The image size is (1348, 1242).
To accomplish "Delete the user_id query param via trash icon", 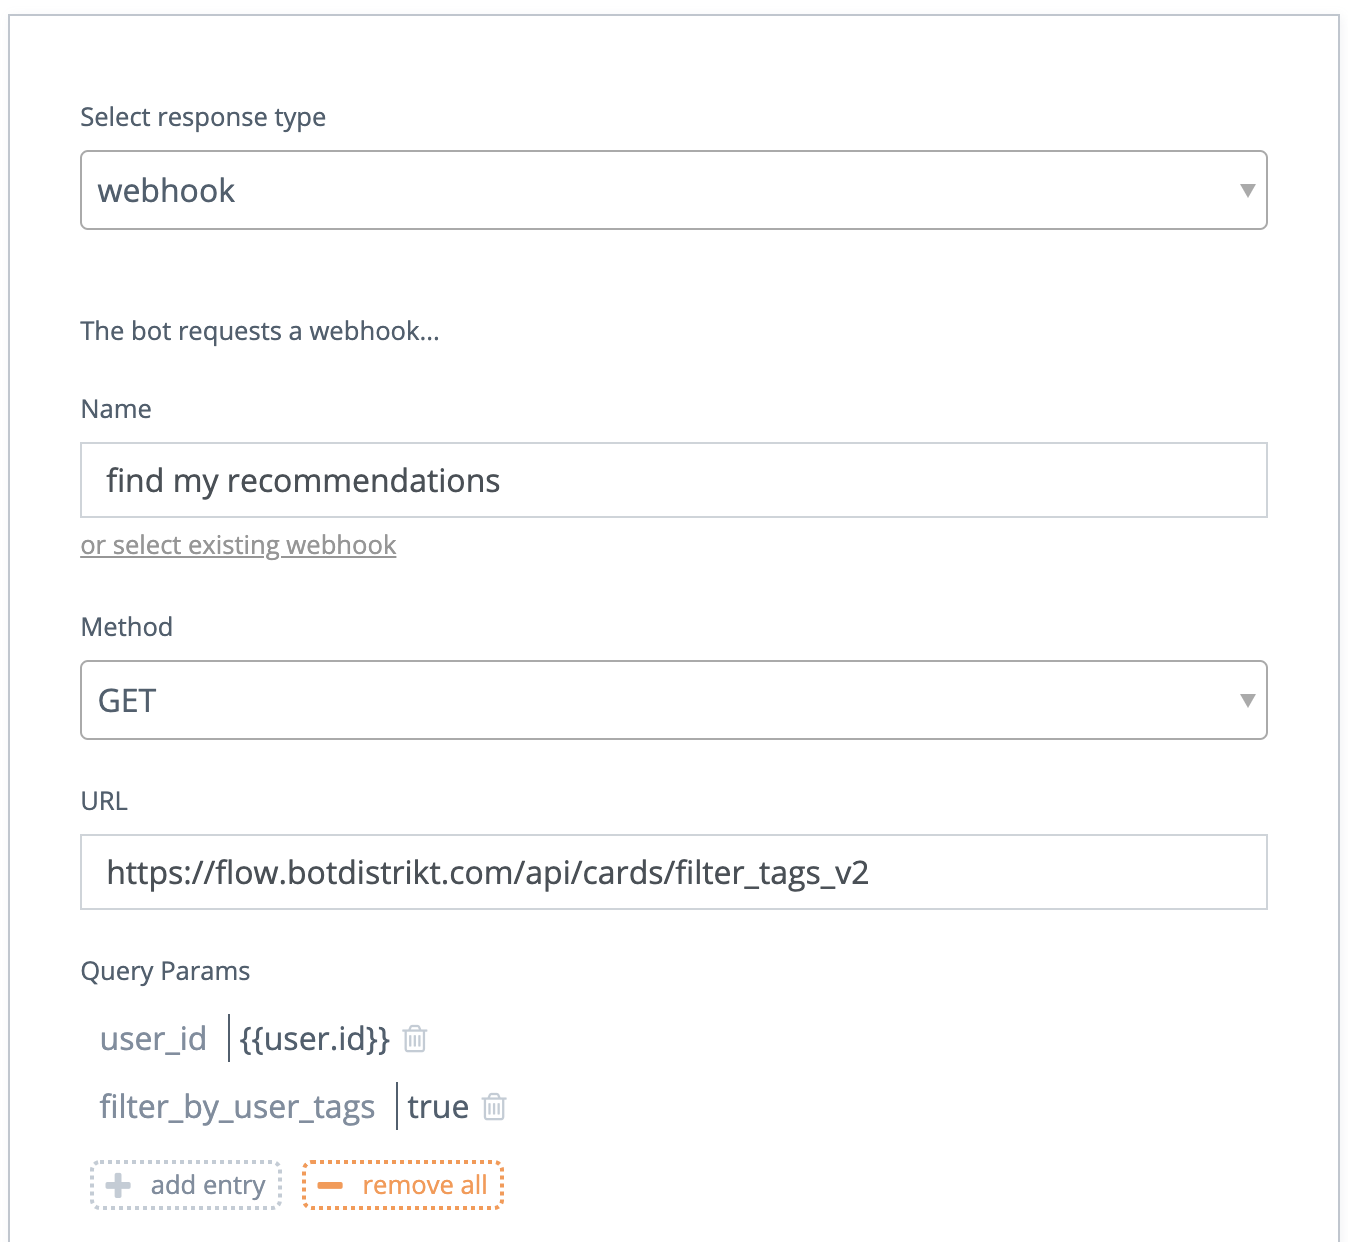I will (415, 1039).
